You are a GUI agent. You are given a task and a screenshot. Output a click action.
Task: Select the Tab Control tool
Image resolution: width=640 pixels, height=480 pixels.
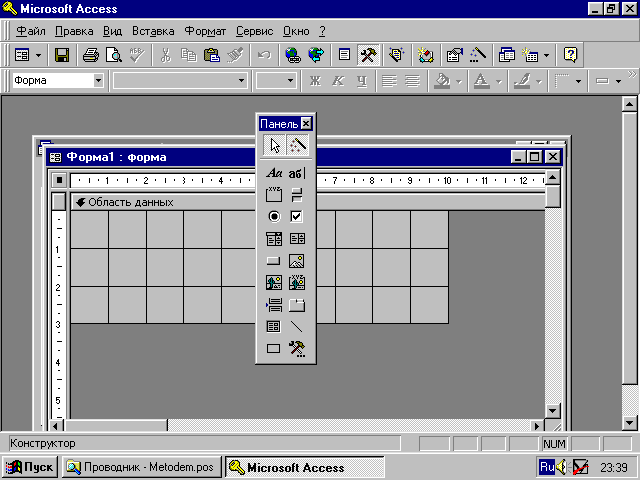point(297,304)
